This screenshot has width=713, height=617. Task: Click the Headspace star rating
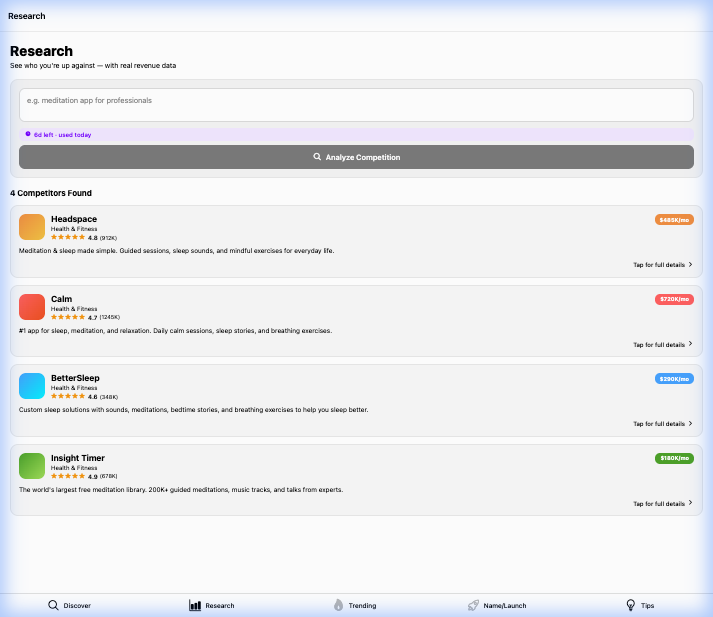click(68, 238)
